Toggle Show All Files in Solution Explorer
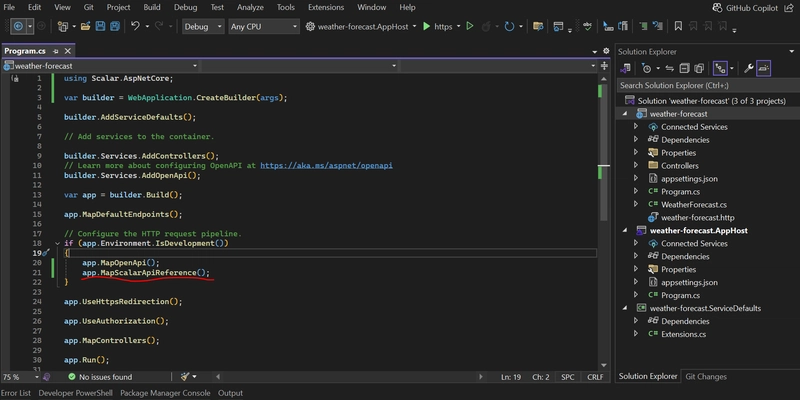The image size is (800, 400). pyautogui.click(x=699, y=68)
